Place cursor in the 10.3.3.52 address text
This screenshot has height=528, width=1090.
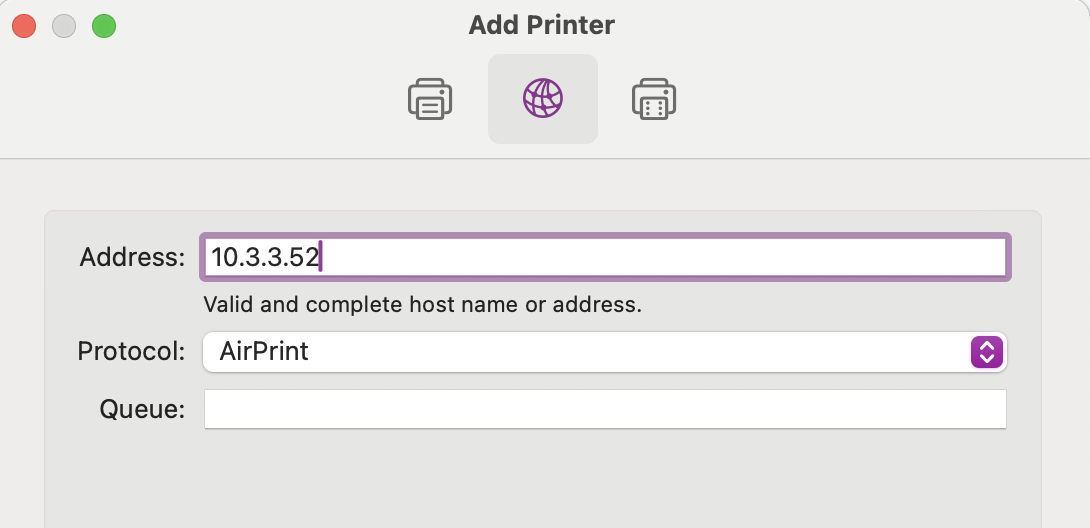pos(265,257)
